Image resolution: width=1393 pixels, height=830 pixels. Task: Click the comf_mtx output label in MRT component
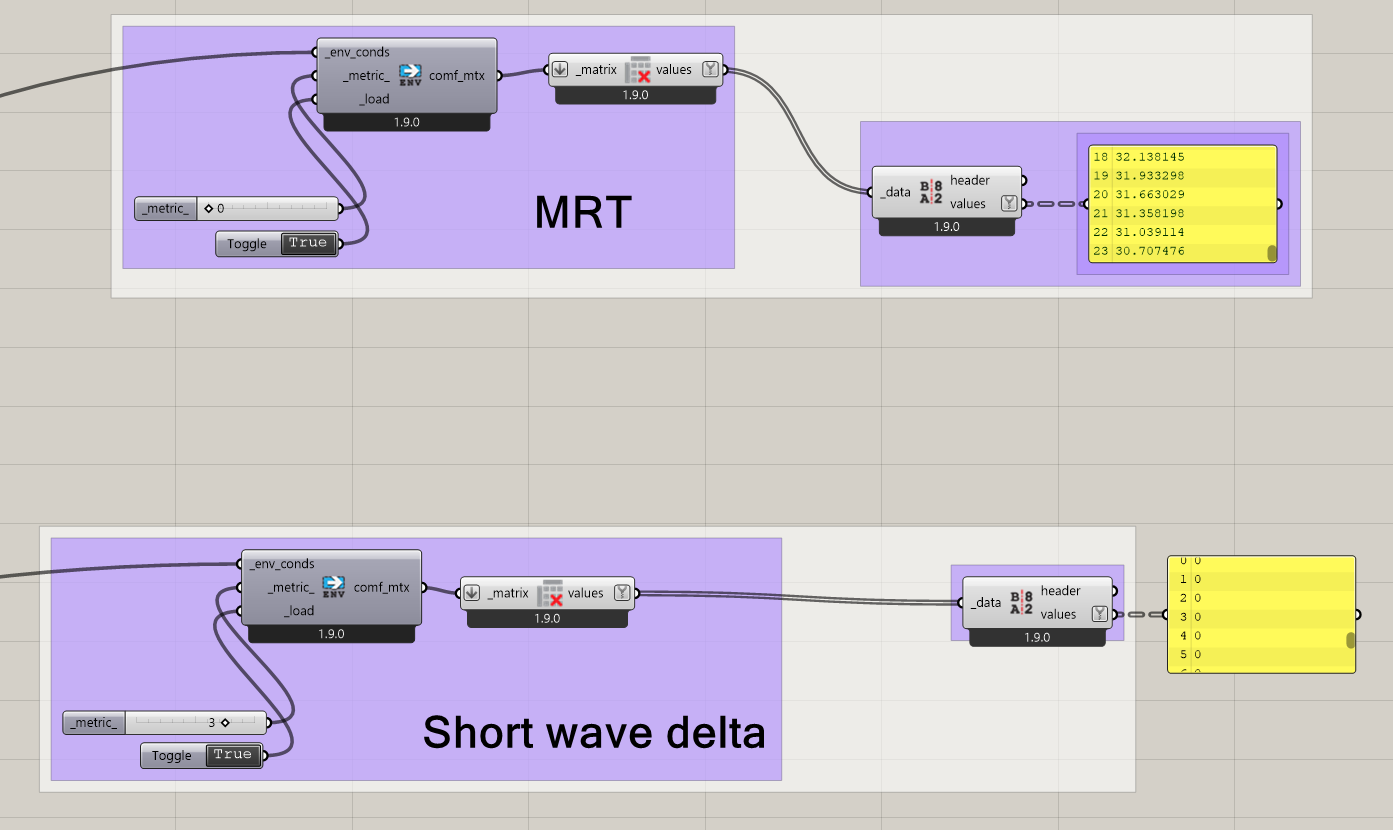[x=456, y=75]
